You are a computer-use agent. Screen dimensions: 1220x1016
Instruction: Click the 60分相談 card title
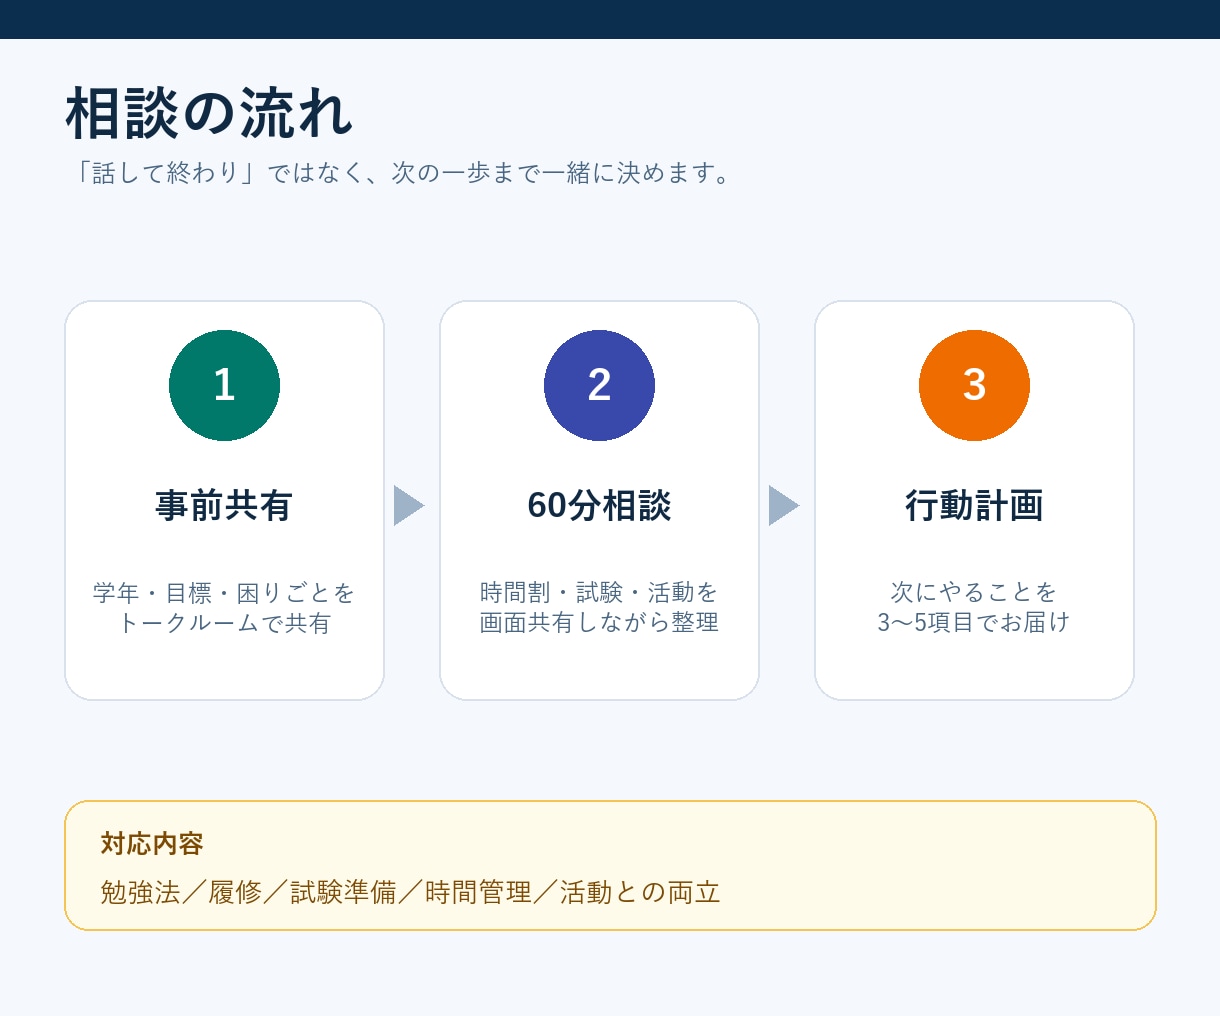[599, 505]
